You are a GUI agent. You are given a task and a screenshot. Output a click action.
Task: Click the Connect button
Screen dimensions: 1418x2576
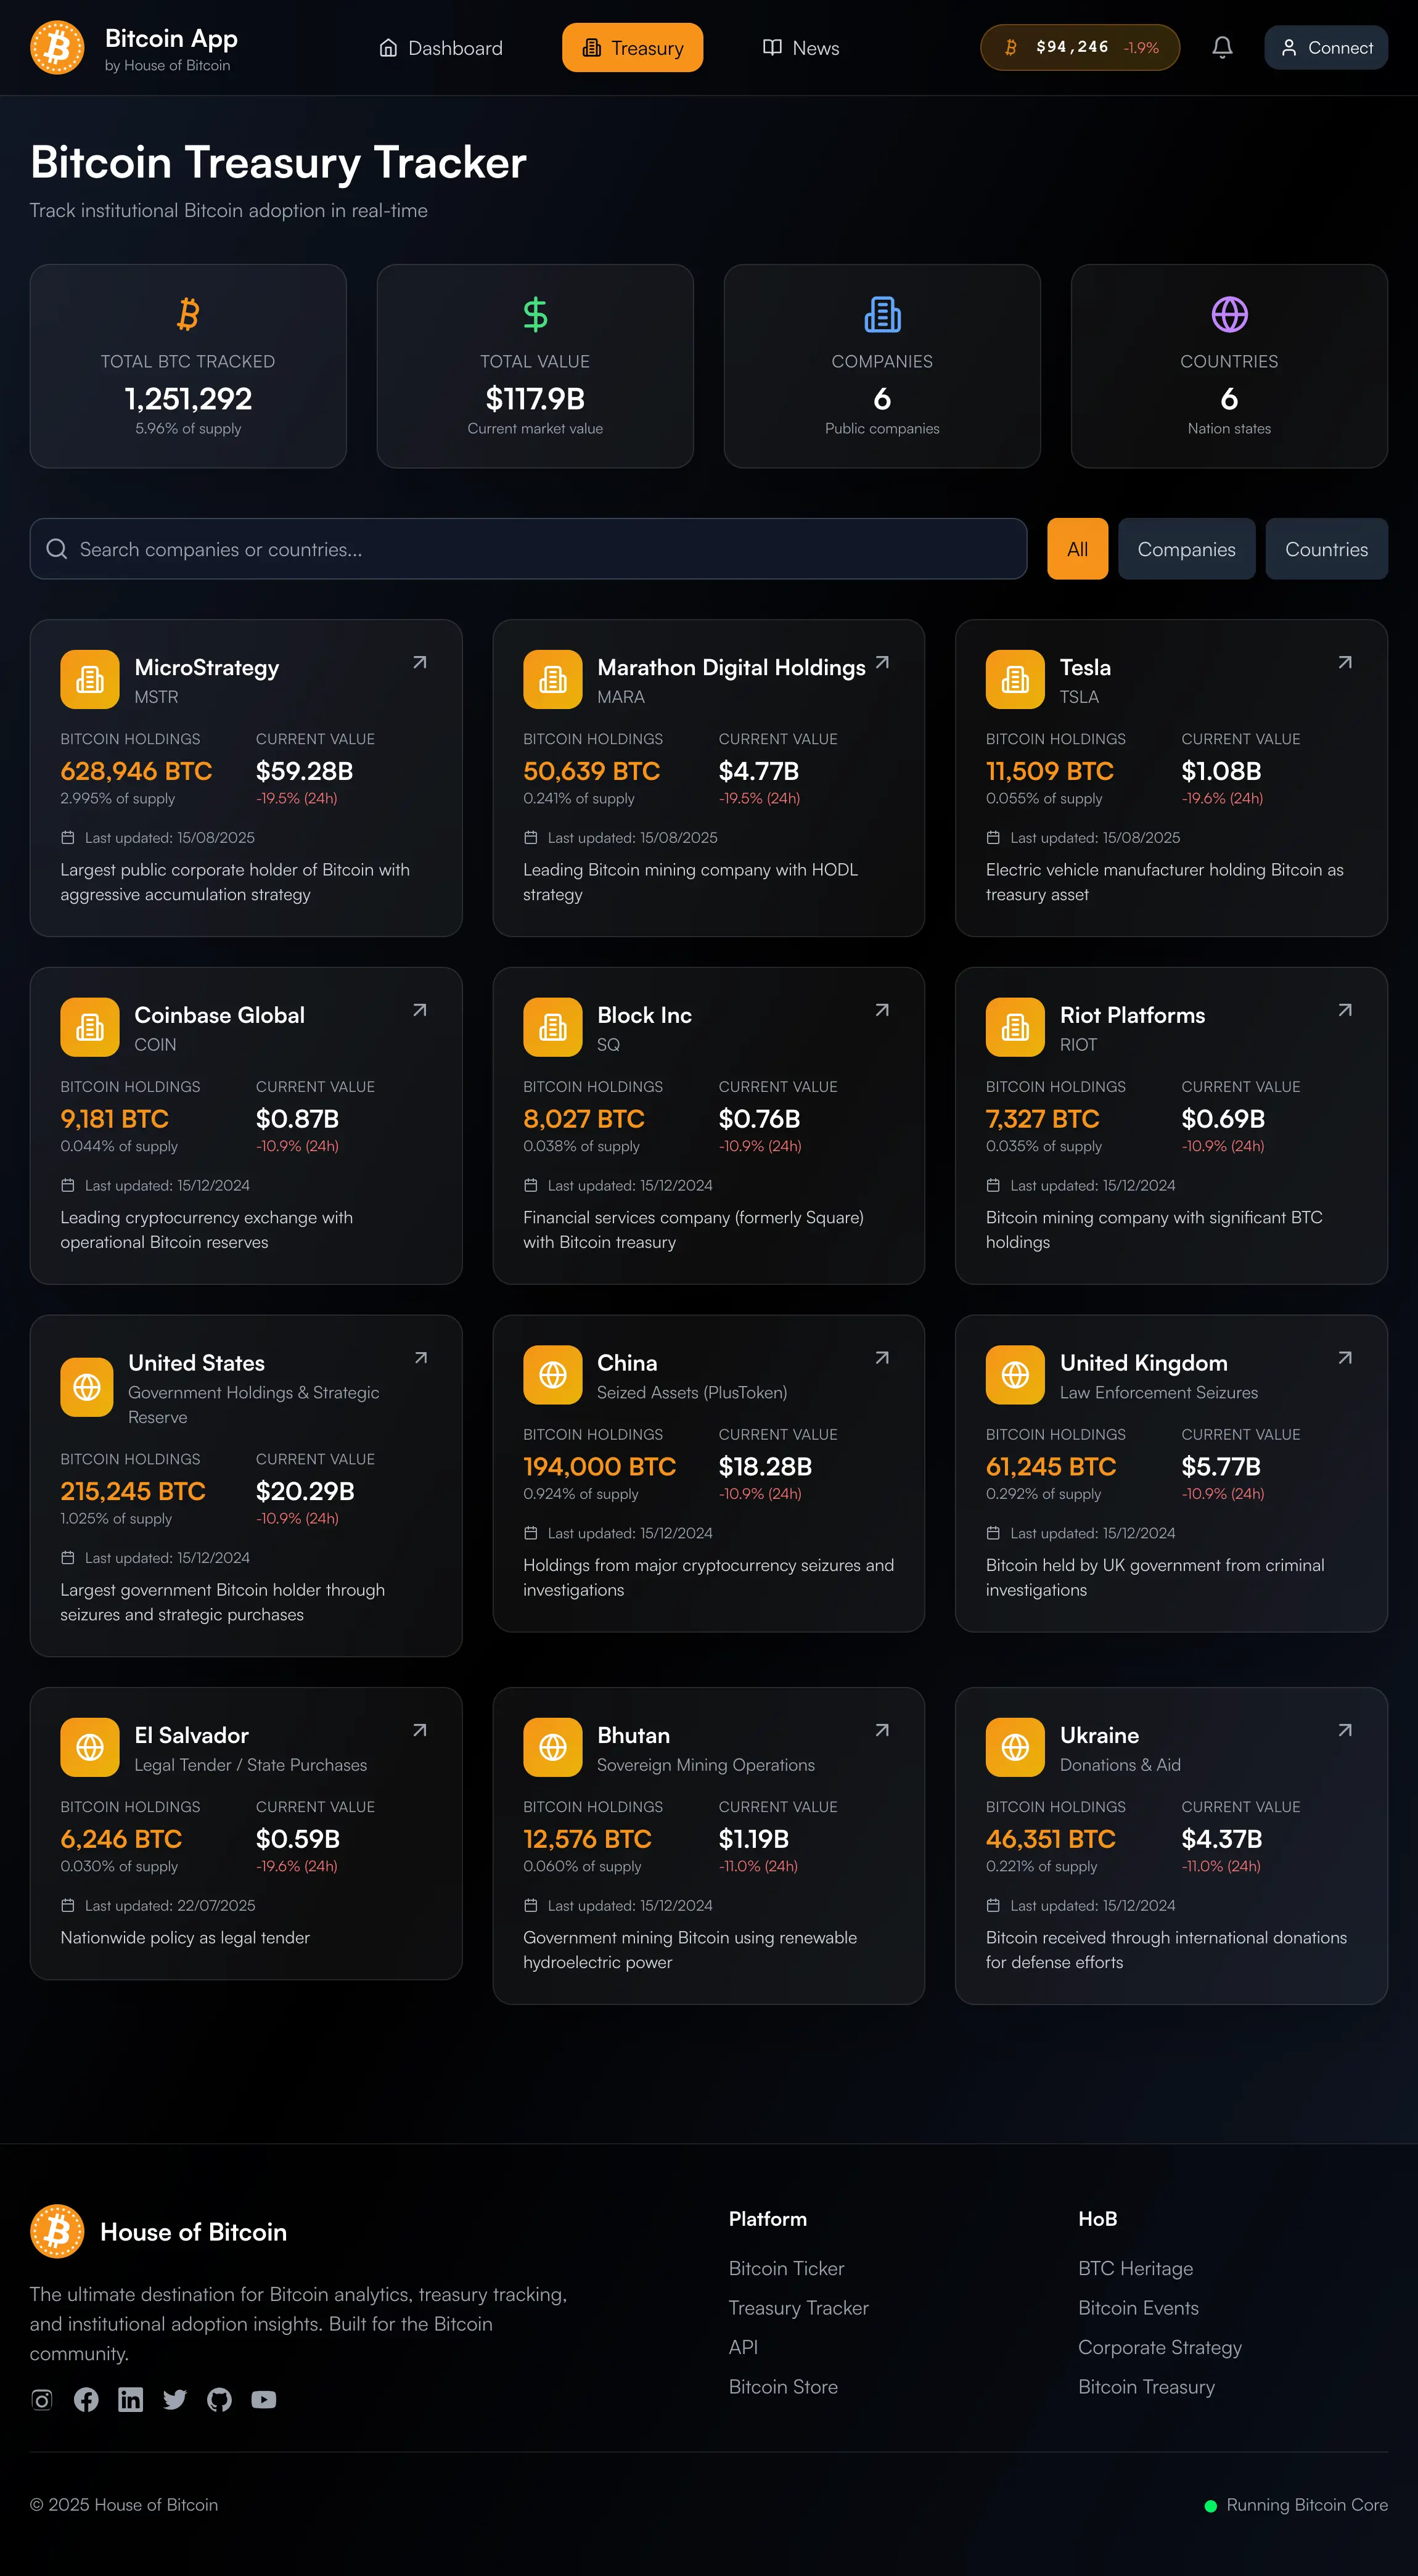(1325, 47)
